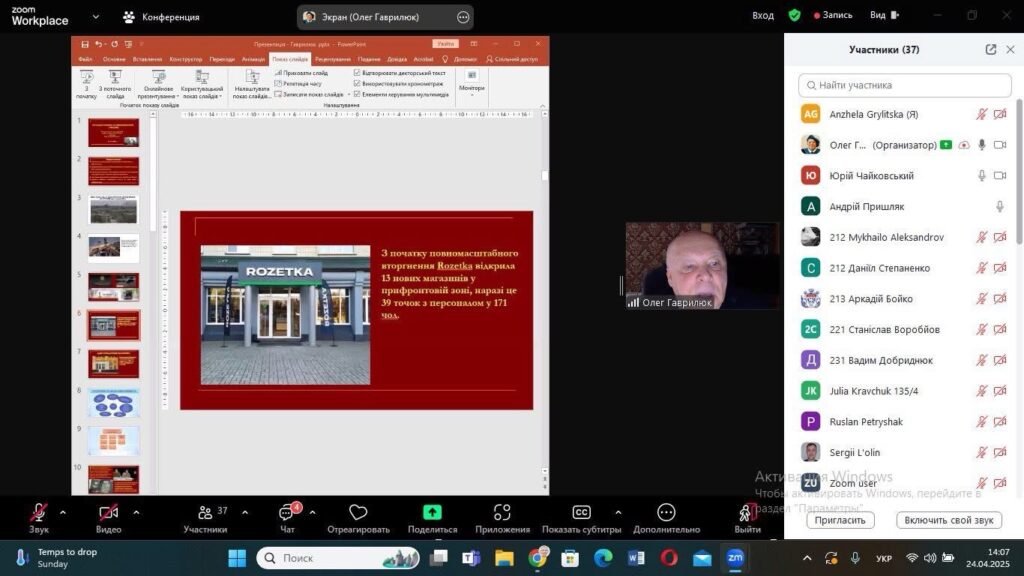Image resolution: width=1024 pixels, height=576 pixels.
Task: Unmute microphone with the Звук button
Action: tap(38, 514)
